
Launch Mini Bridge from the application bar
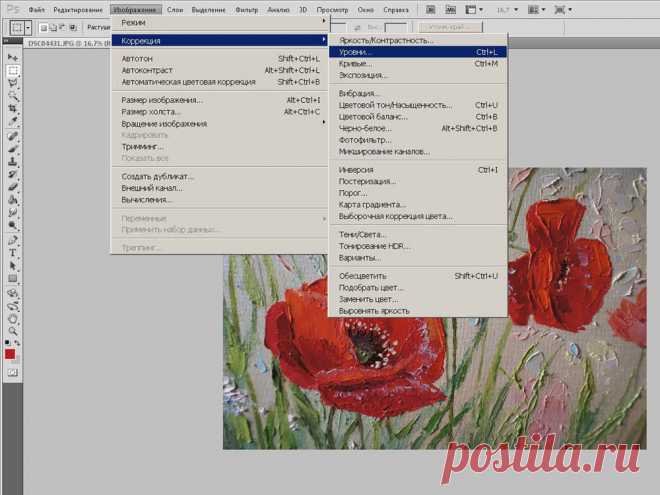450,9
